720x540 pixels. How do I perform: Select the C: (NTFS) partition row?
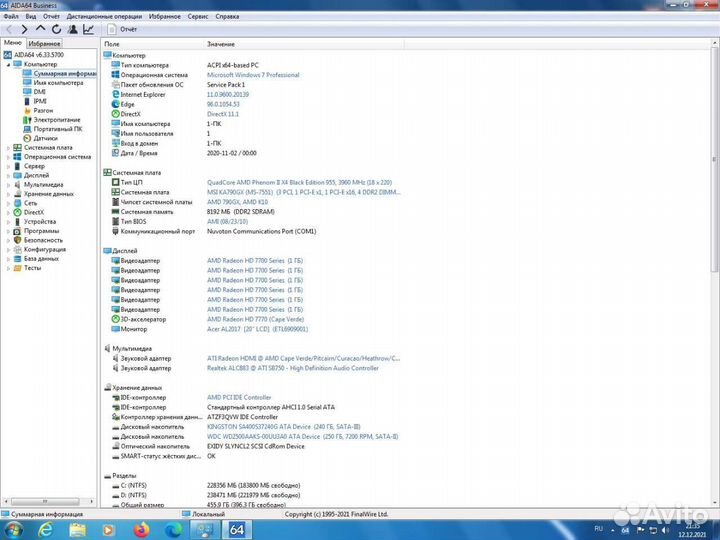click(x=207, y=485)
